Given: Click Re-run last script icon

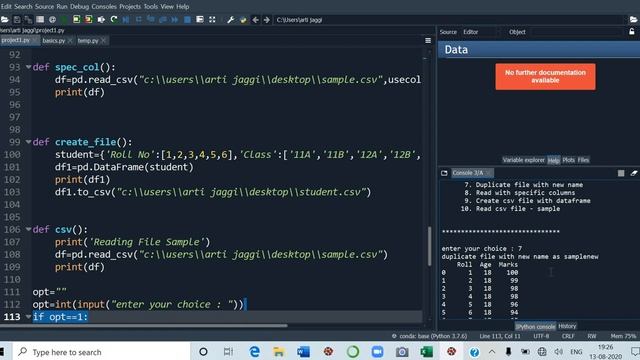Looking at the screenshot, I should coord(114,20).
